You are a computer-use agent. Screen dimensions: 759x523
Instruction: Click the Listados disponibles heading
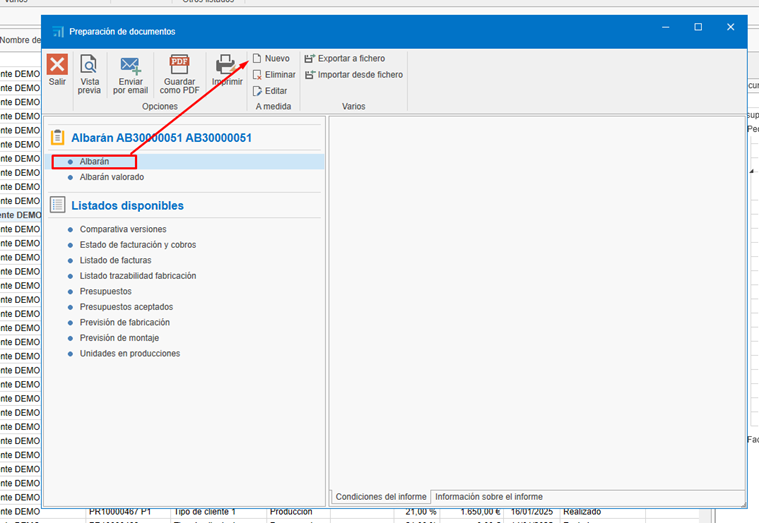pyautogui.click(x=127, y=205)
